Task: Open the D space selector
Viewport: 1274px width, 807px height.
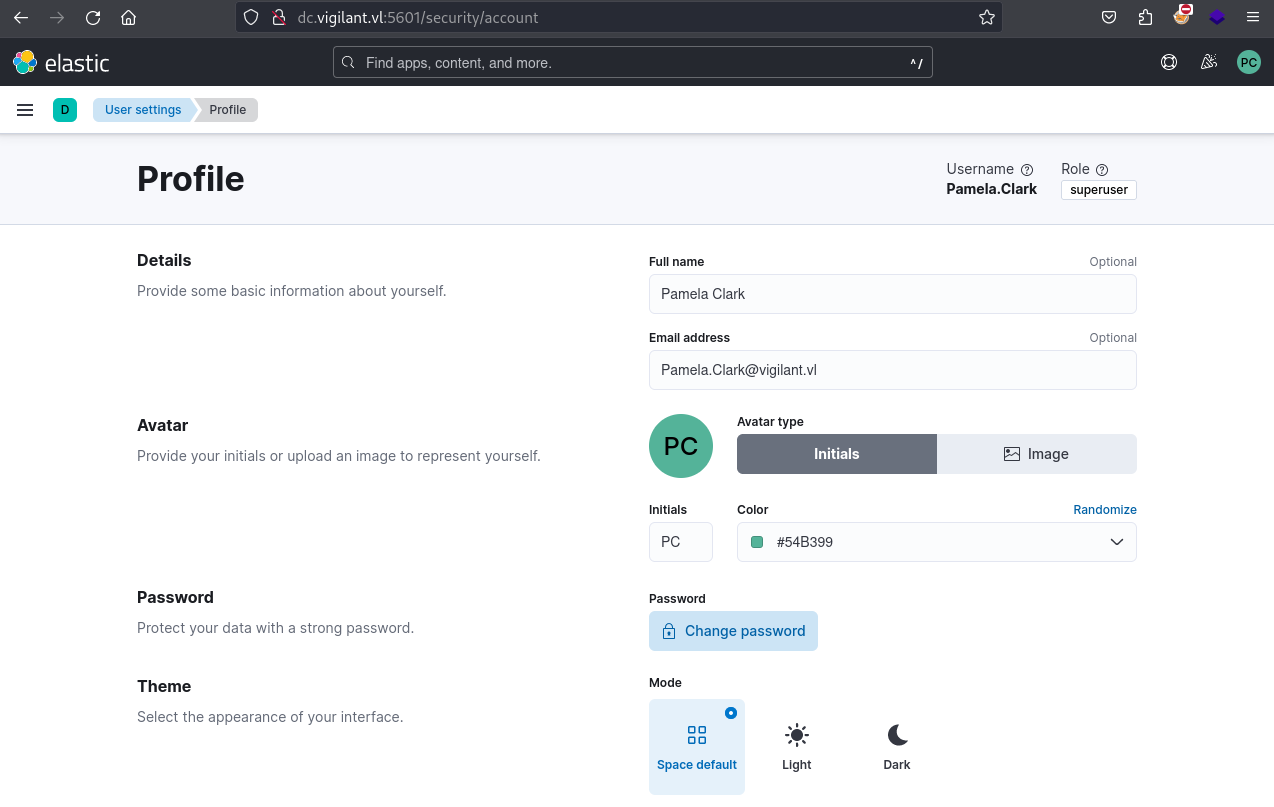Action: point(65,110)
